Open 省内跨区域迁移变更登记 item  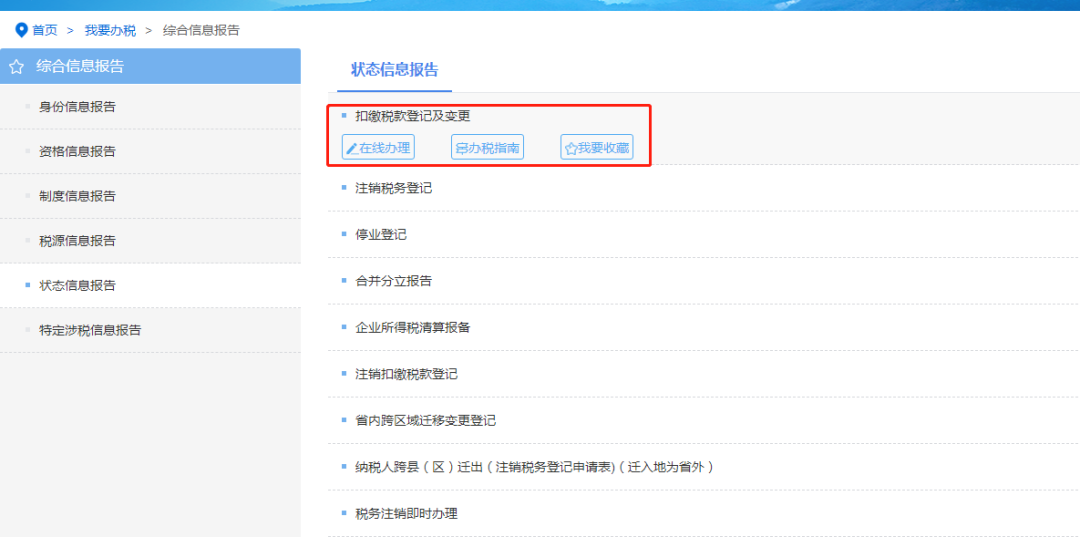(x=426, y=421)
